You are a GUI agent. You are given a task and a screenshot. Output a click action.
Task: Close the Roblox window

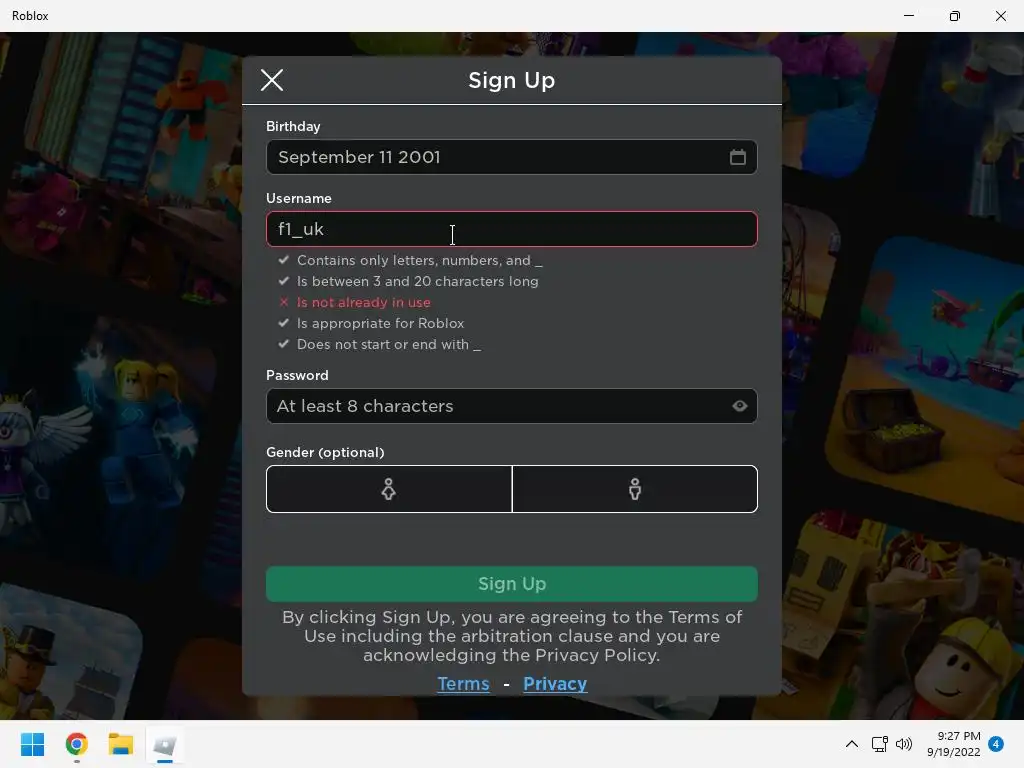coord(1000,16)
